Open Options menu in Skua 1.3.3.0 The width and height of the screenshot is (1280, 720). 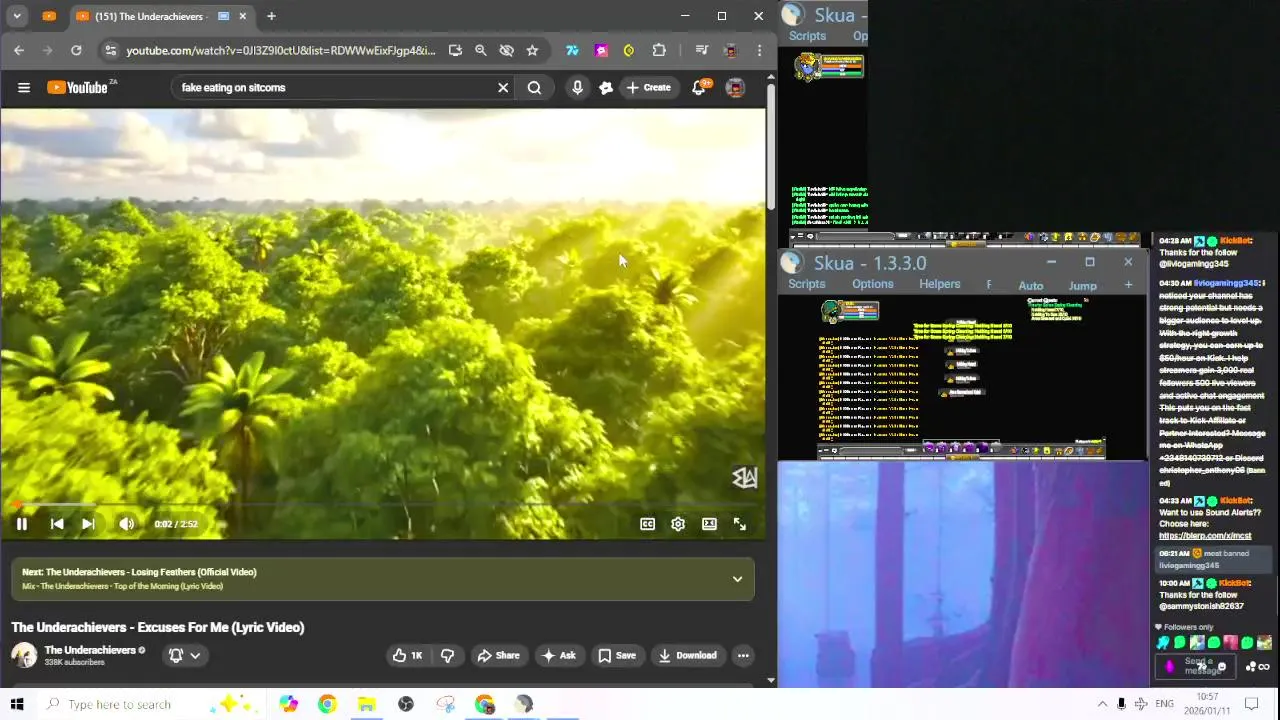coord(873,285)
